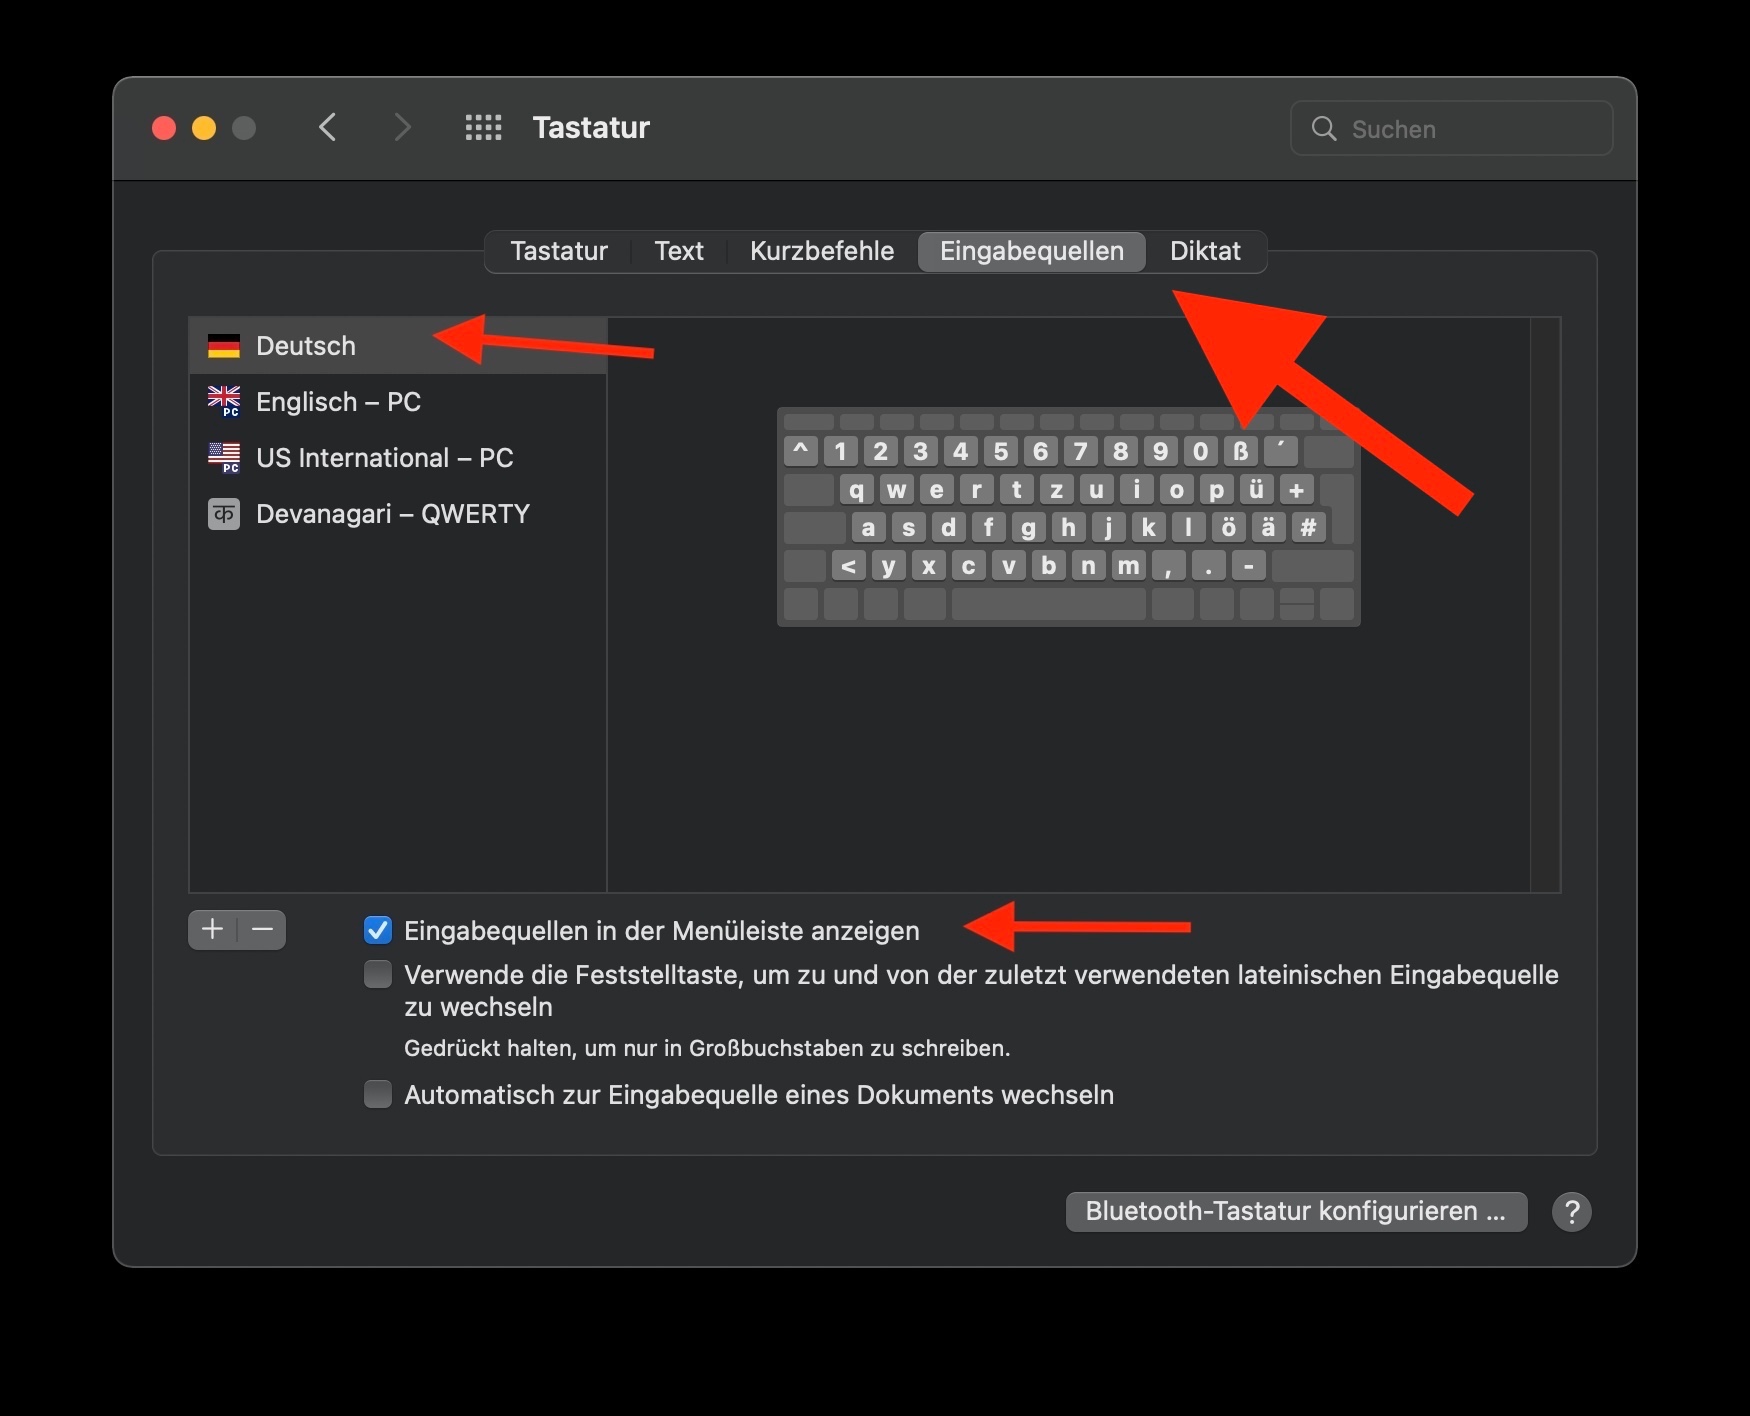Click the forward navigation chevron
This screenshot has height=1416, width=1750.
pyautogui.click(x=402, y=128)
